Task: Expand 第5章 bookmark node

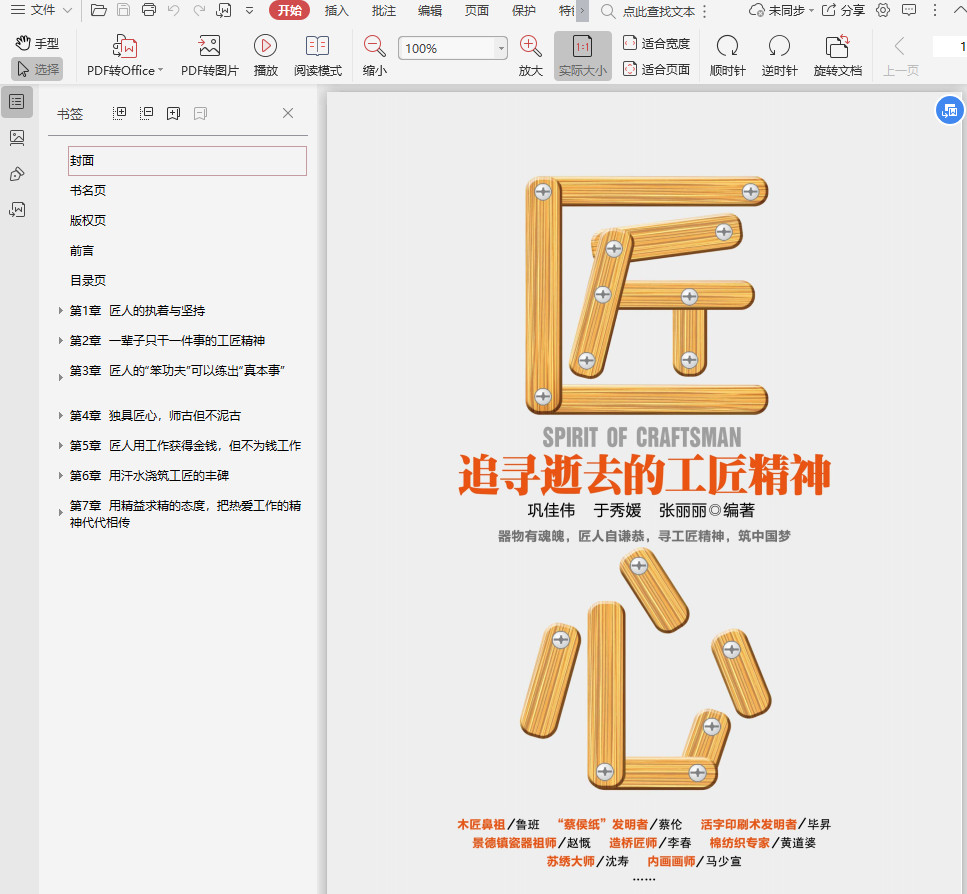Action: pos(60,445)
